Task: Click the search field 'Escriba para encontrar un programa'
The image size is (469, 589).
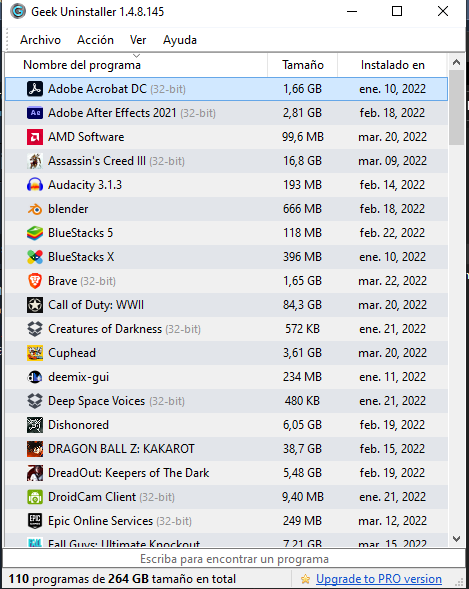Action: pyautogui.click(x=234, y=559)
